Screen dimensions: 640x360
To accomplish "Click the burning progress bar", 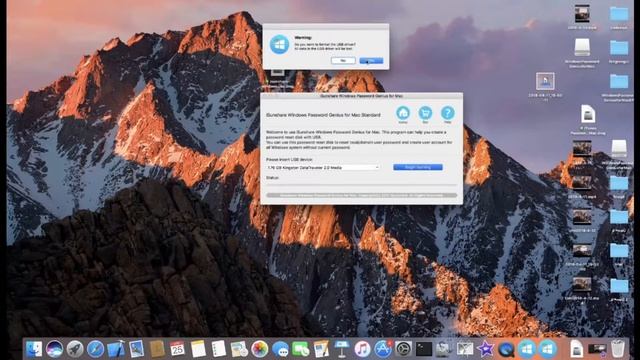I will click(x=361, y=196).
